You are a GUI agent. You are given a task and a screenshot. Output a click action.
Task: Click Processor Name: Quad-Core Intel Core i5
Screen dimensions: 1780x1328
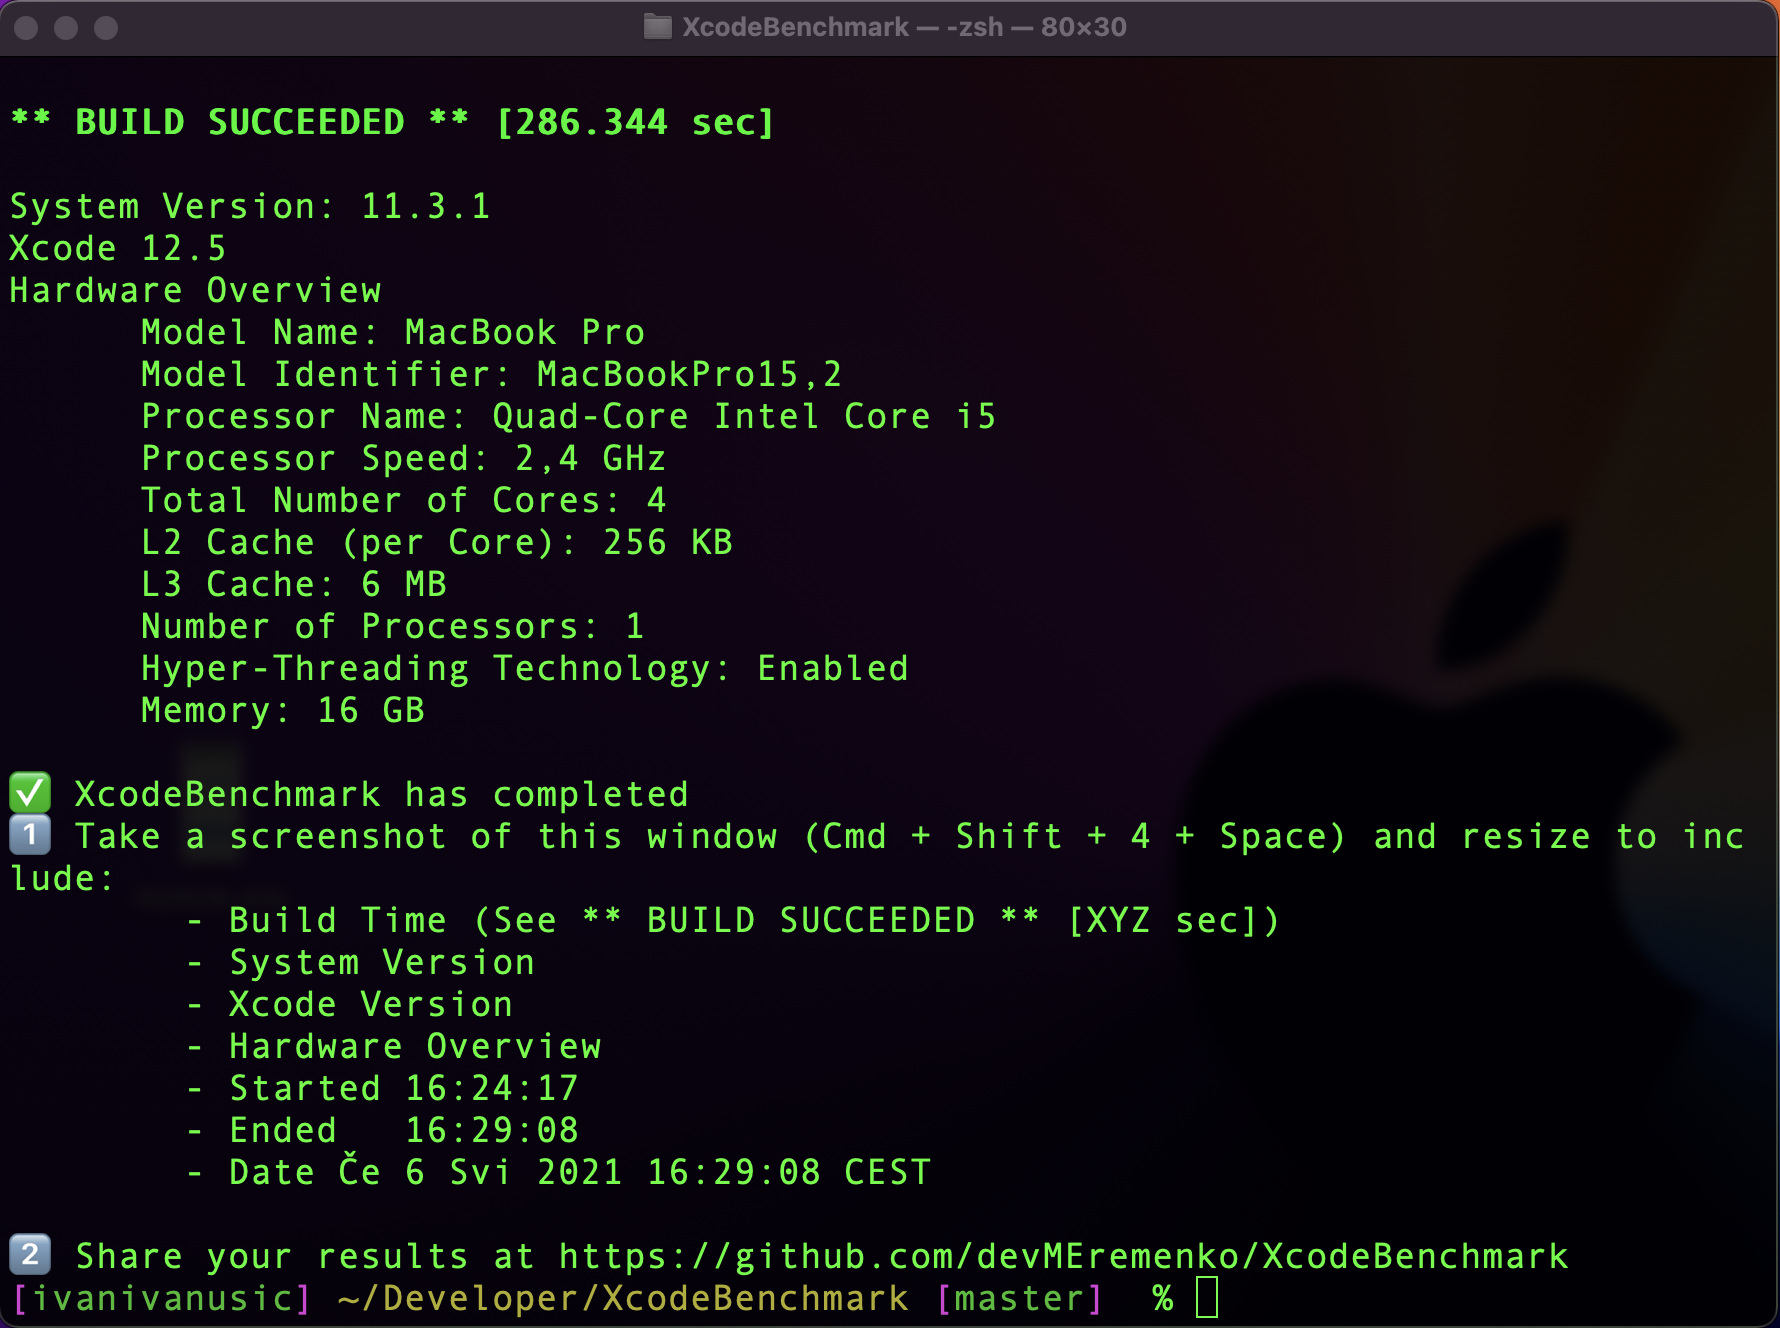point(569,416)
